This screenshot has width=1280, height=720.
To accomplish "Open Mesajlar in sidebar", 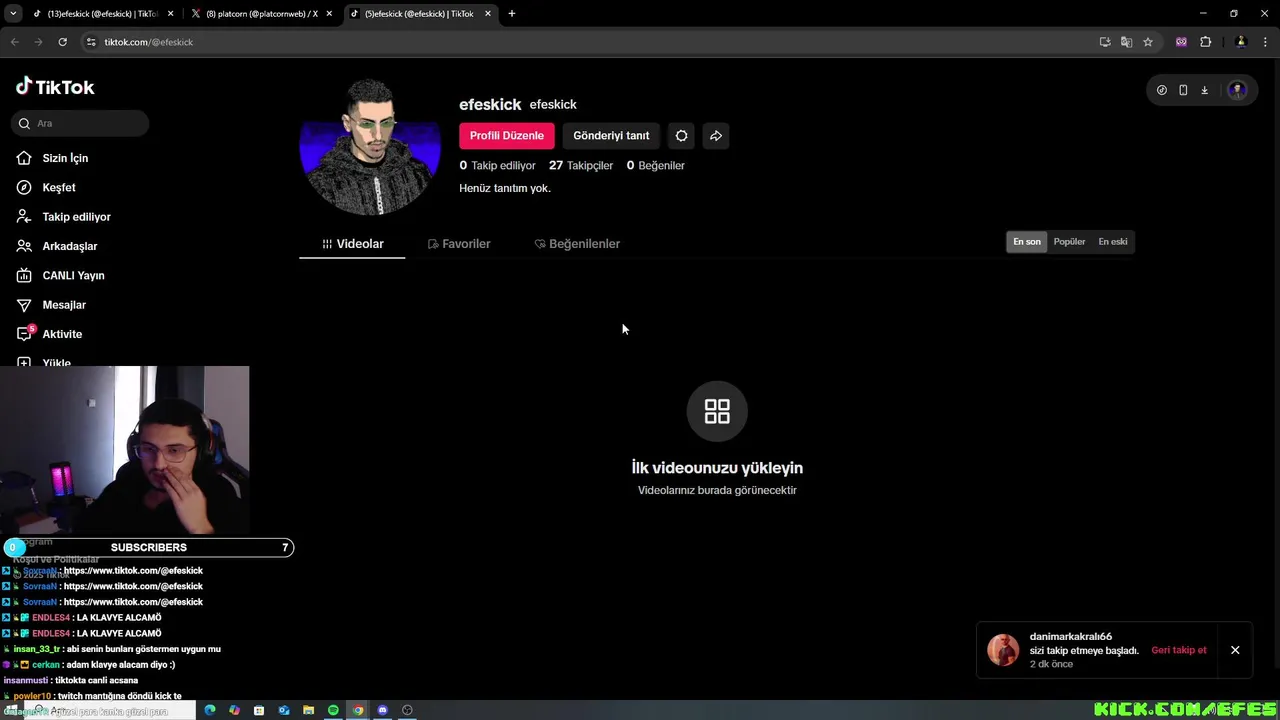I will pyautogui.click(x=64, y=305).
